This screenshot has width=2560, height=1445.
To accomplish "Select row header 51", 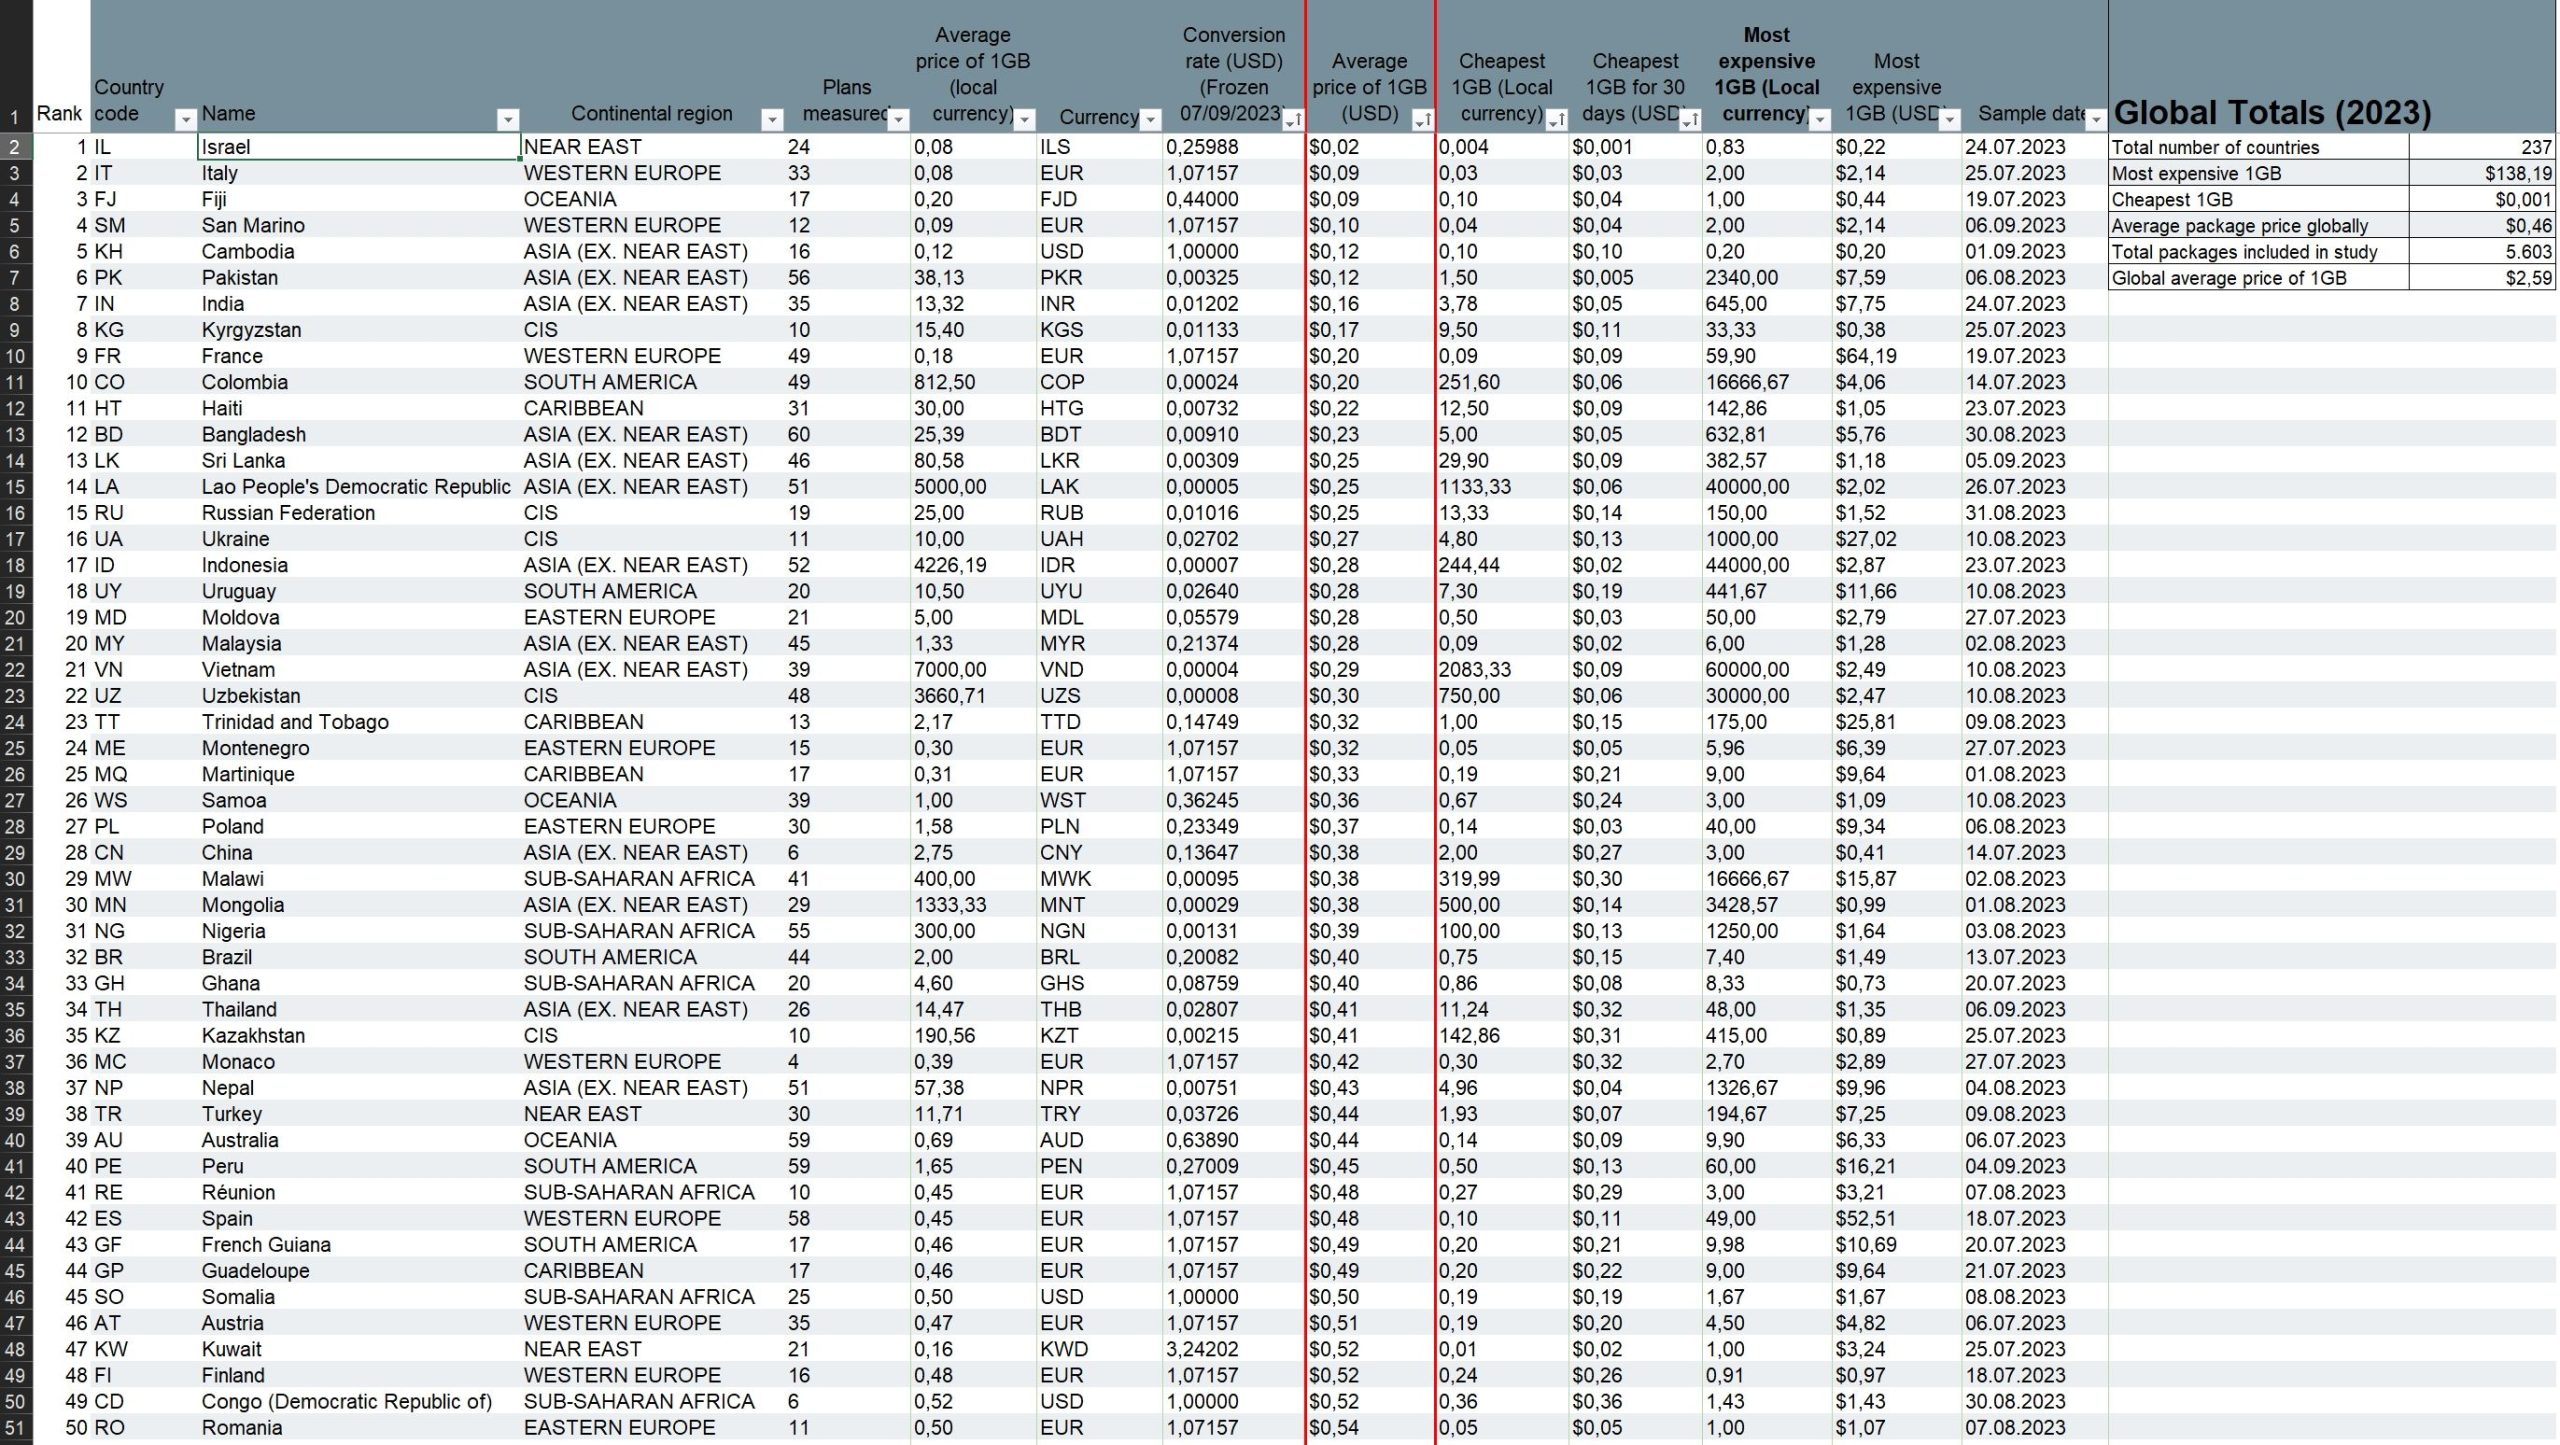I will (15, 1428).
